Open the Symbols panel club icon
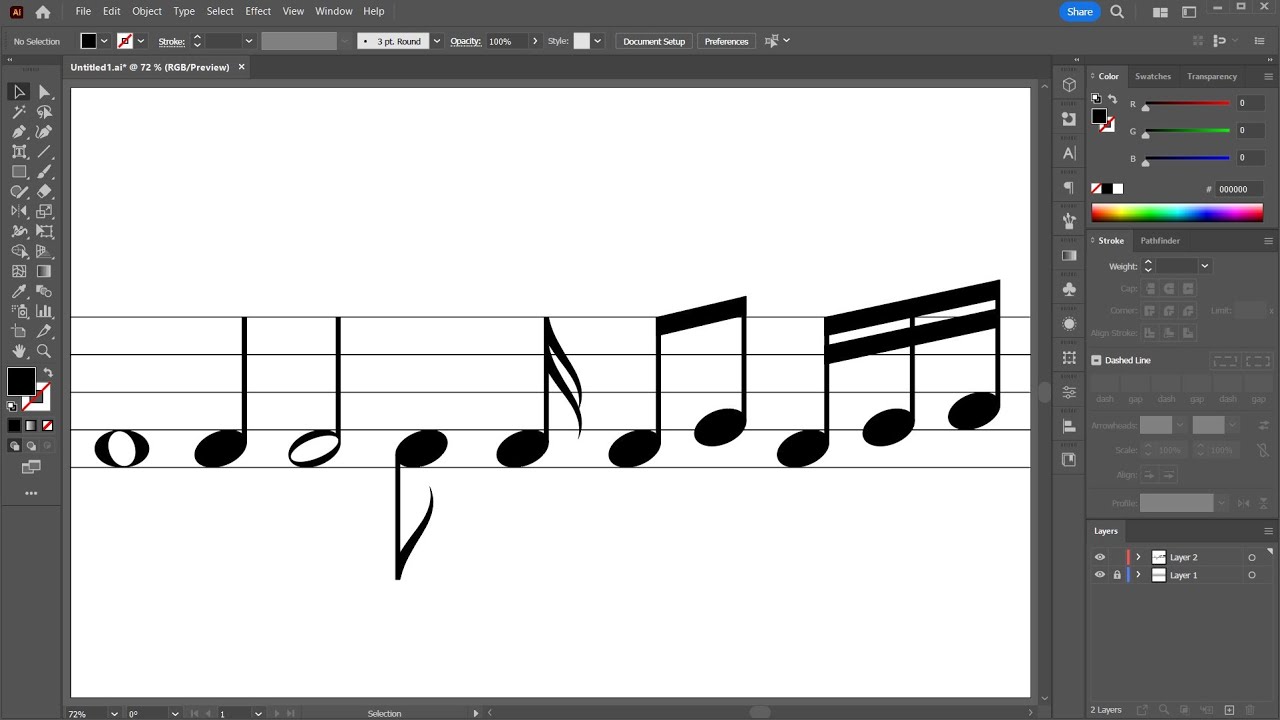The height and width of the screenshot is (720, 1280). coord(1069,289)
